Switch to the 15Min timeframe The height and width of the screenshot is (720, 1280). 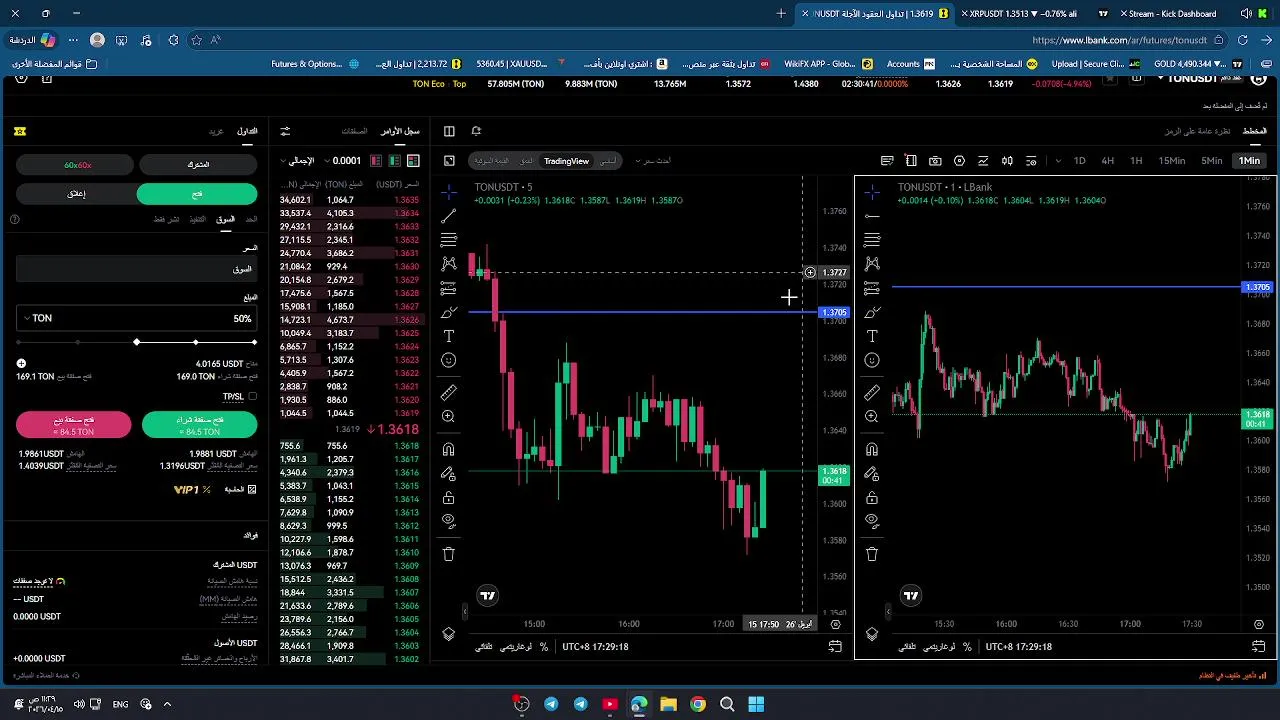(1171, 161)
